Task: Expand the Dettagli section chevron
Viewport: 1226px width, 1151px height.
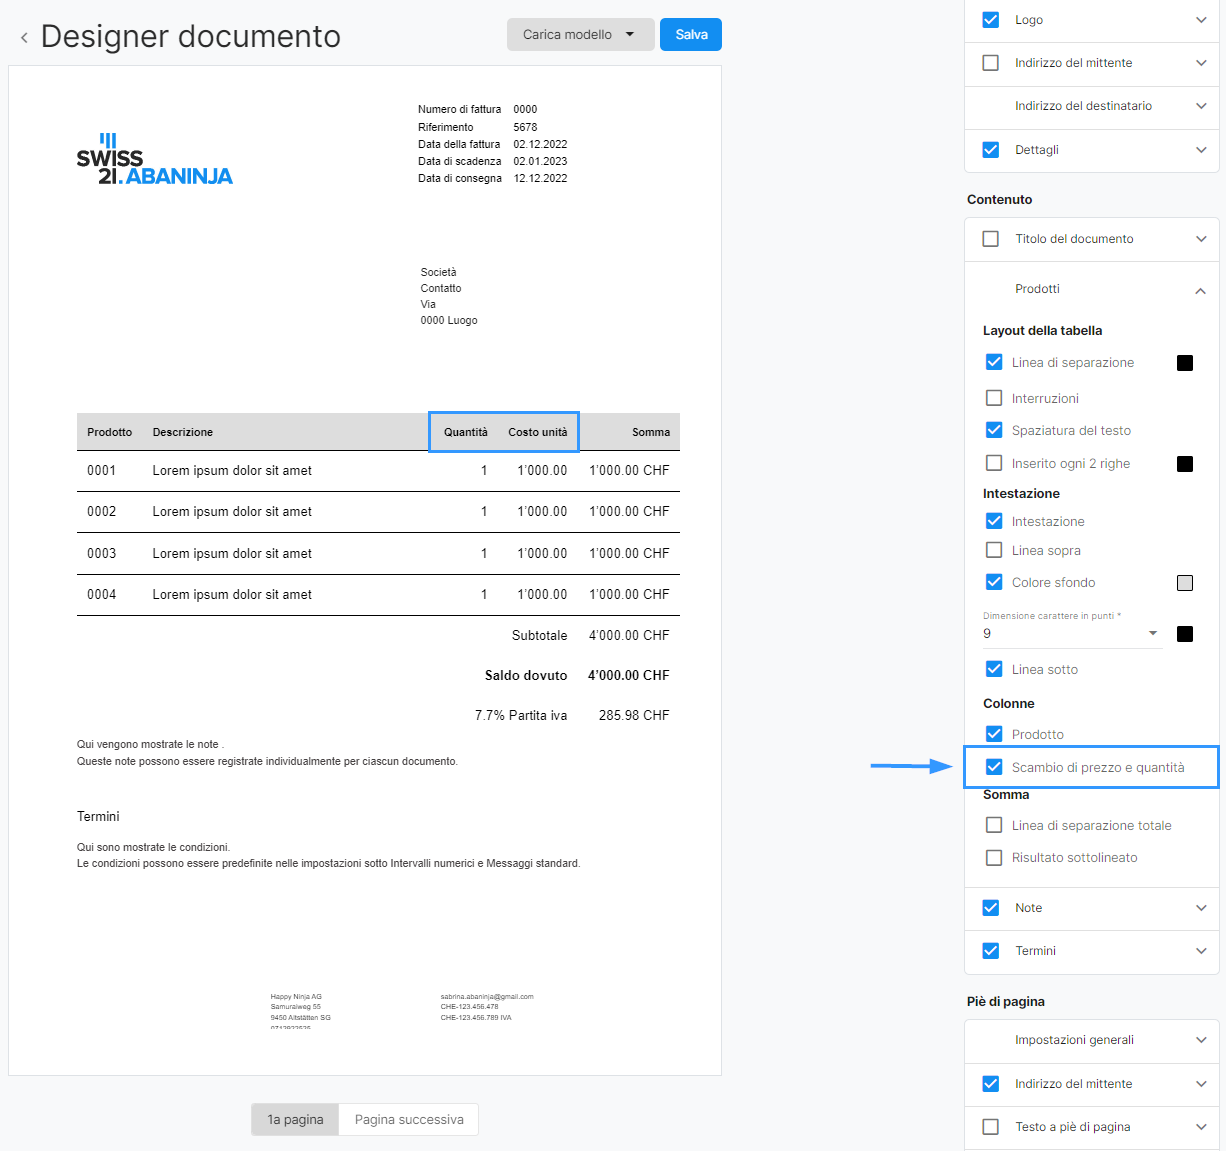Action: tap(1201, 150)
